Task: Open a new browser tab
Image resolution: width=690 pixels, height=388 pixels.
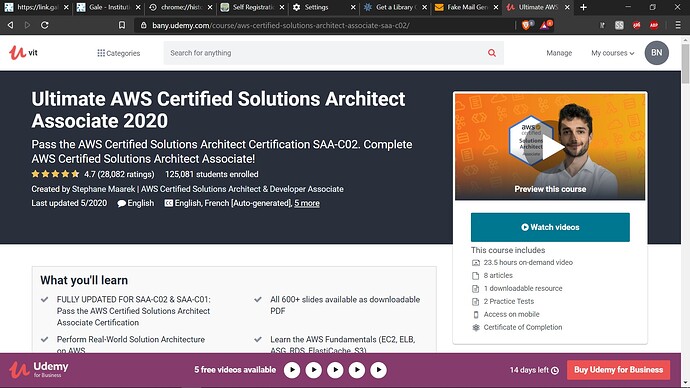Action: point(584,7)
